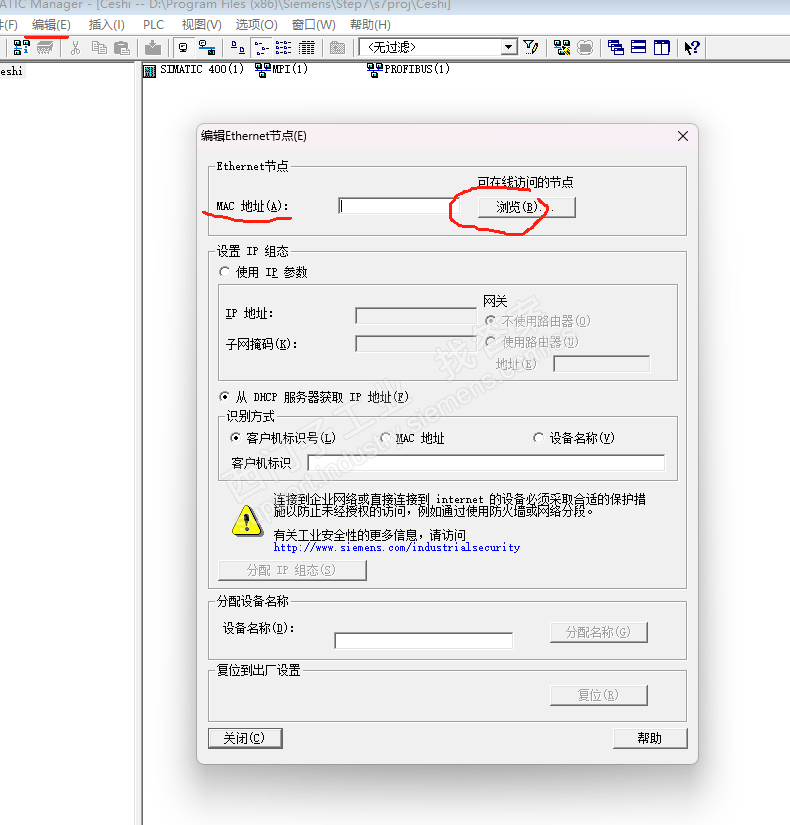Viewport: 790px width, 825px height.
Task: Click the Tile Horizontally windows icon
Action: tap(638, 47)
